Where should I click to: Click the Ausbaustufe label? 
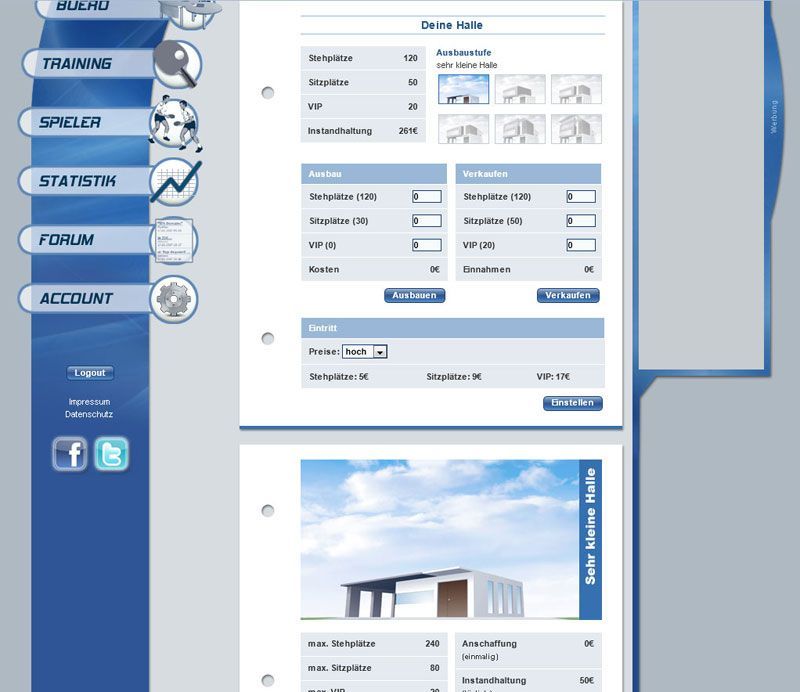[x=464, y=53]
